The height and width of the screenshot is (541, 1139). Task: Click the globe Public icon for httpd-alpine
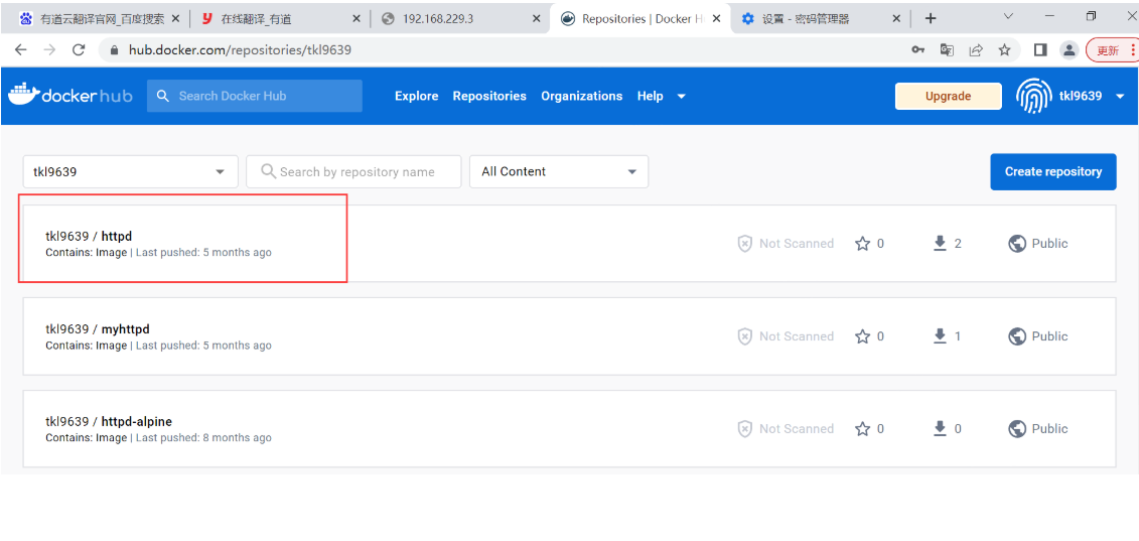point(1017,429)
